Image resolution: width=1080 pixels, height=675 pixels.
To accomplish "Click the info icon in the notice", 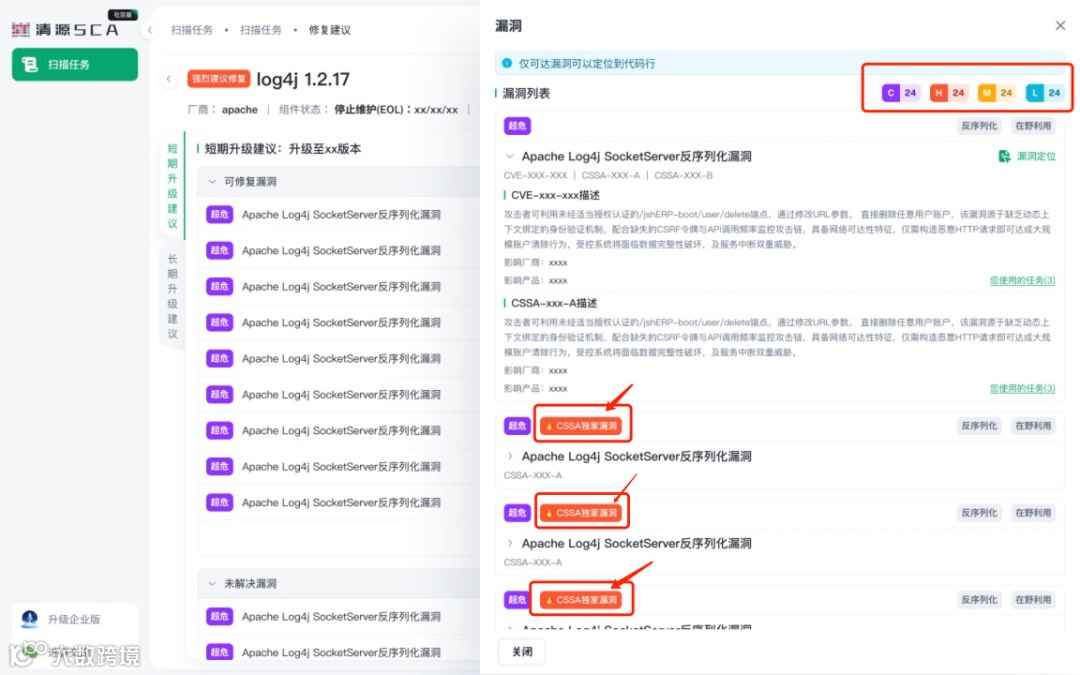I will click(507, 63).
